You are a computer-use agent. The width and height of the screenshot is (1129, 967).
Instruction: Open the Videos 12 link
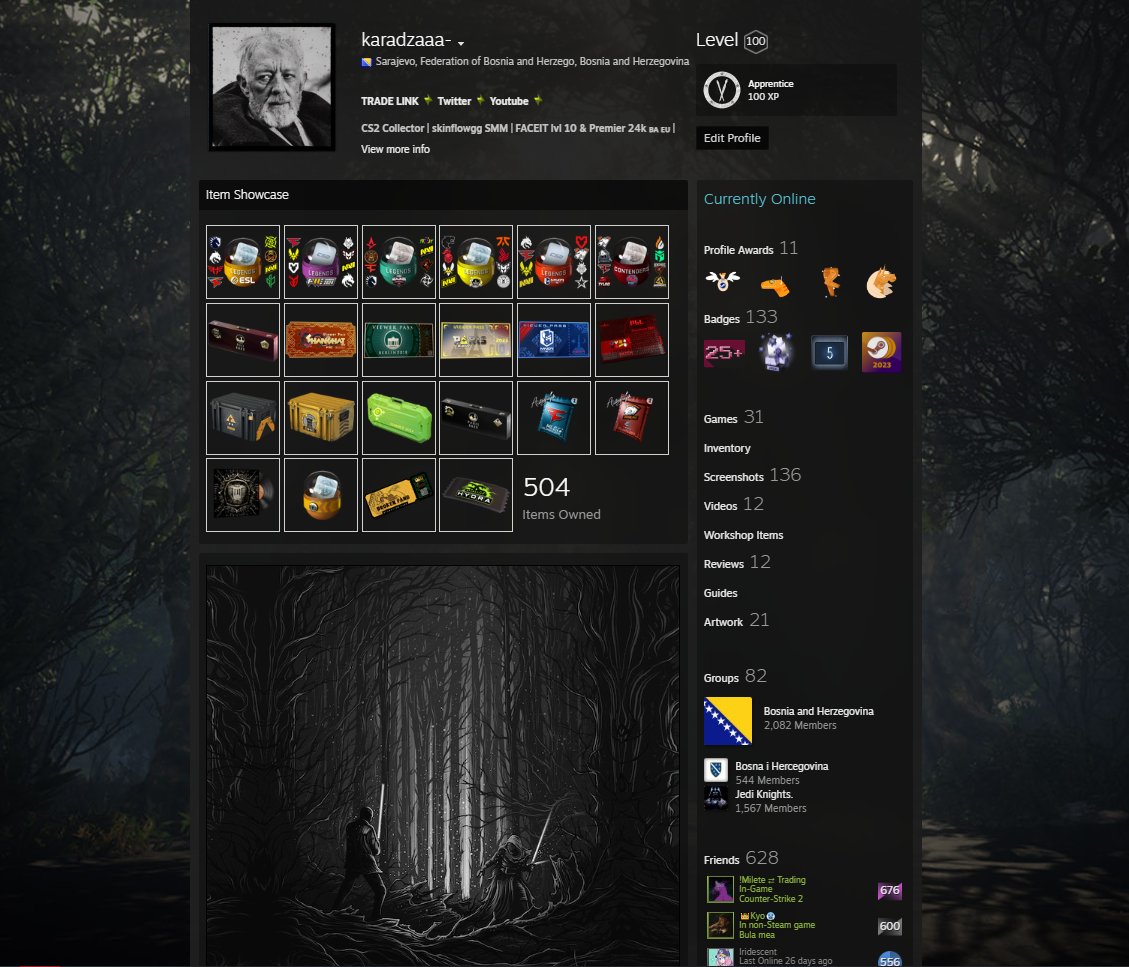(733, 504)
